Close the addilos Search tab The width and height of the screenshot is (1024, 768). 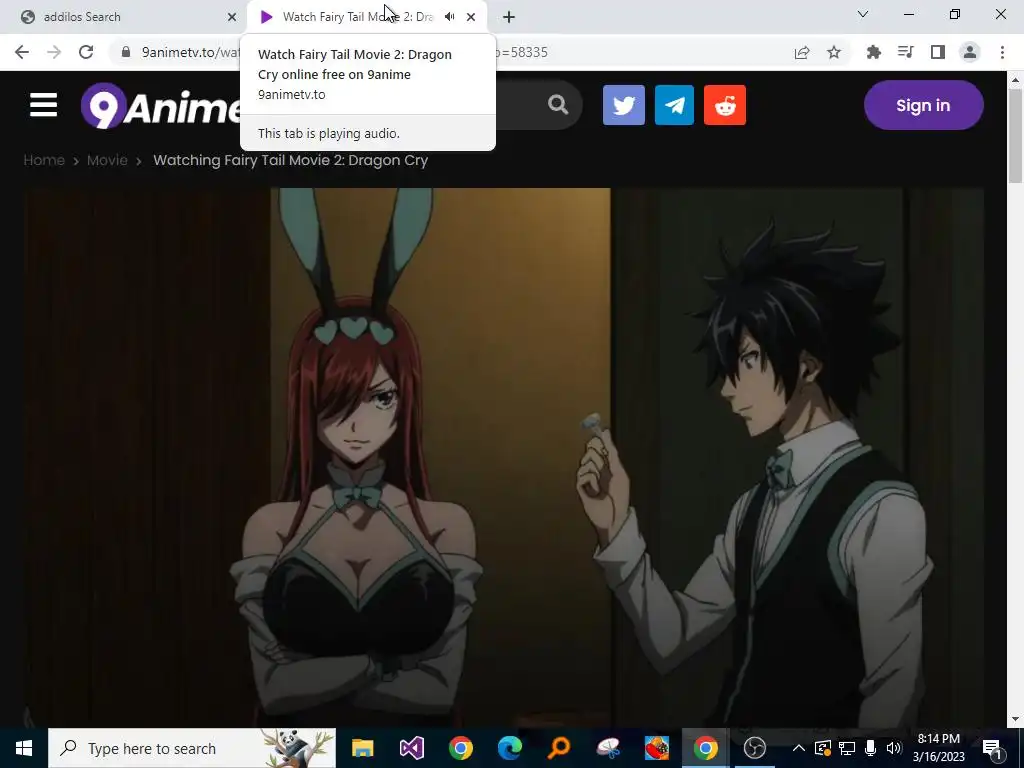pyautogui.click(x=231, y=17)
